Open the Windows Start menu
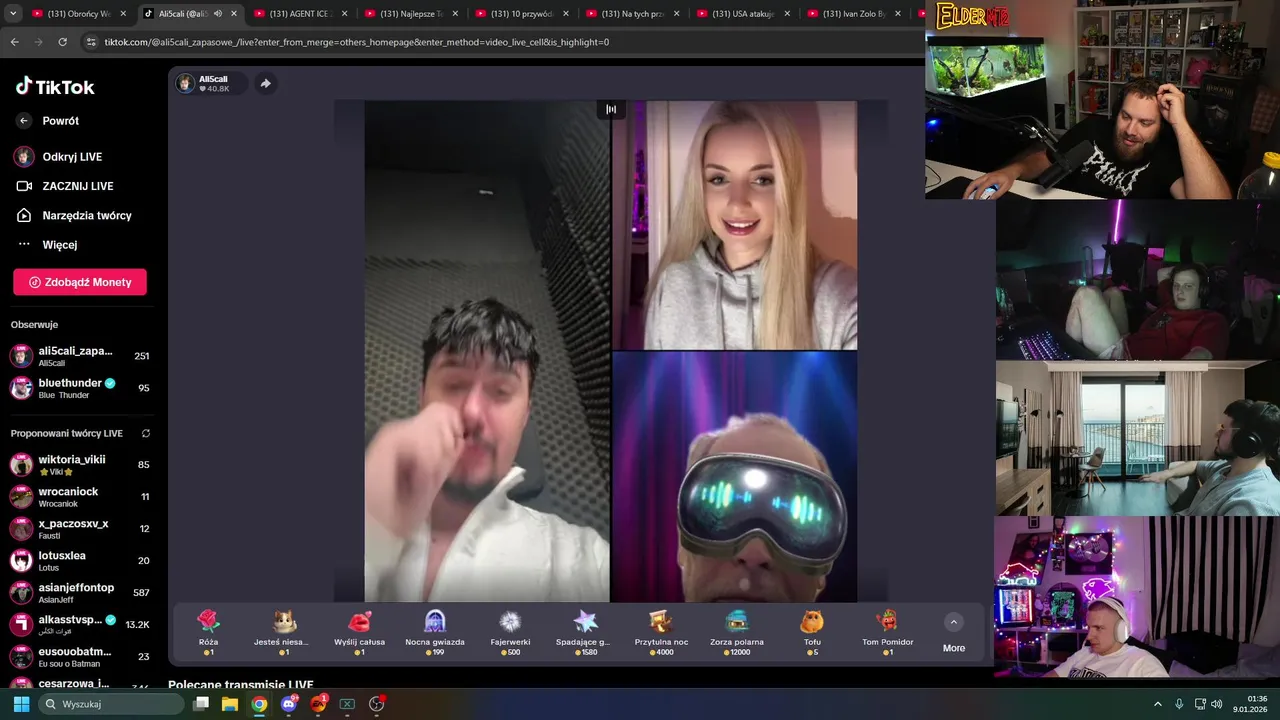Viewport: 1280px width, 720px height. [x=21, y=704]
